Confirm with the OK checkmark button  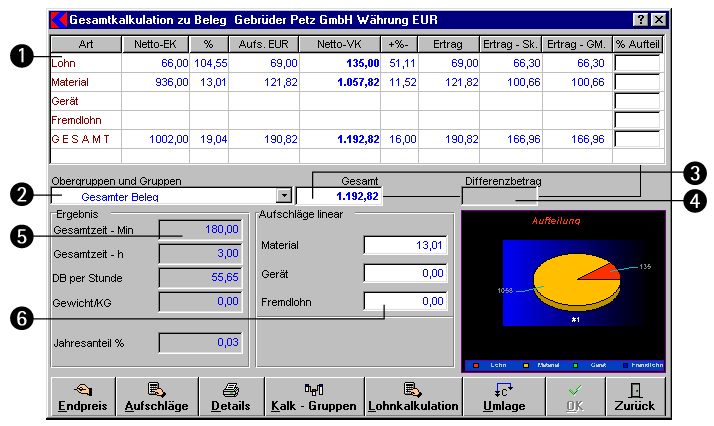[x=575, y=396]
